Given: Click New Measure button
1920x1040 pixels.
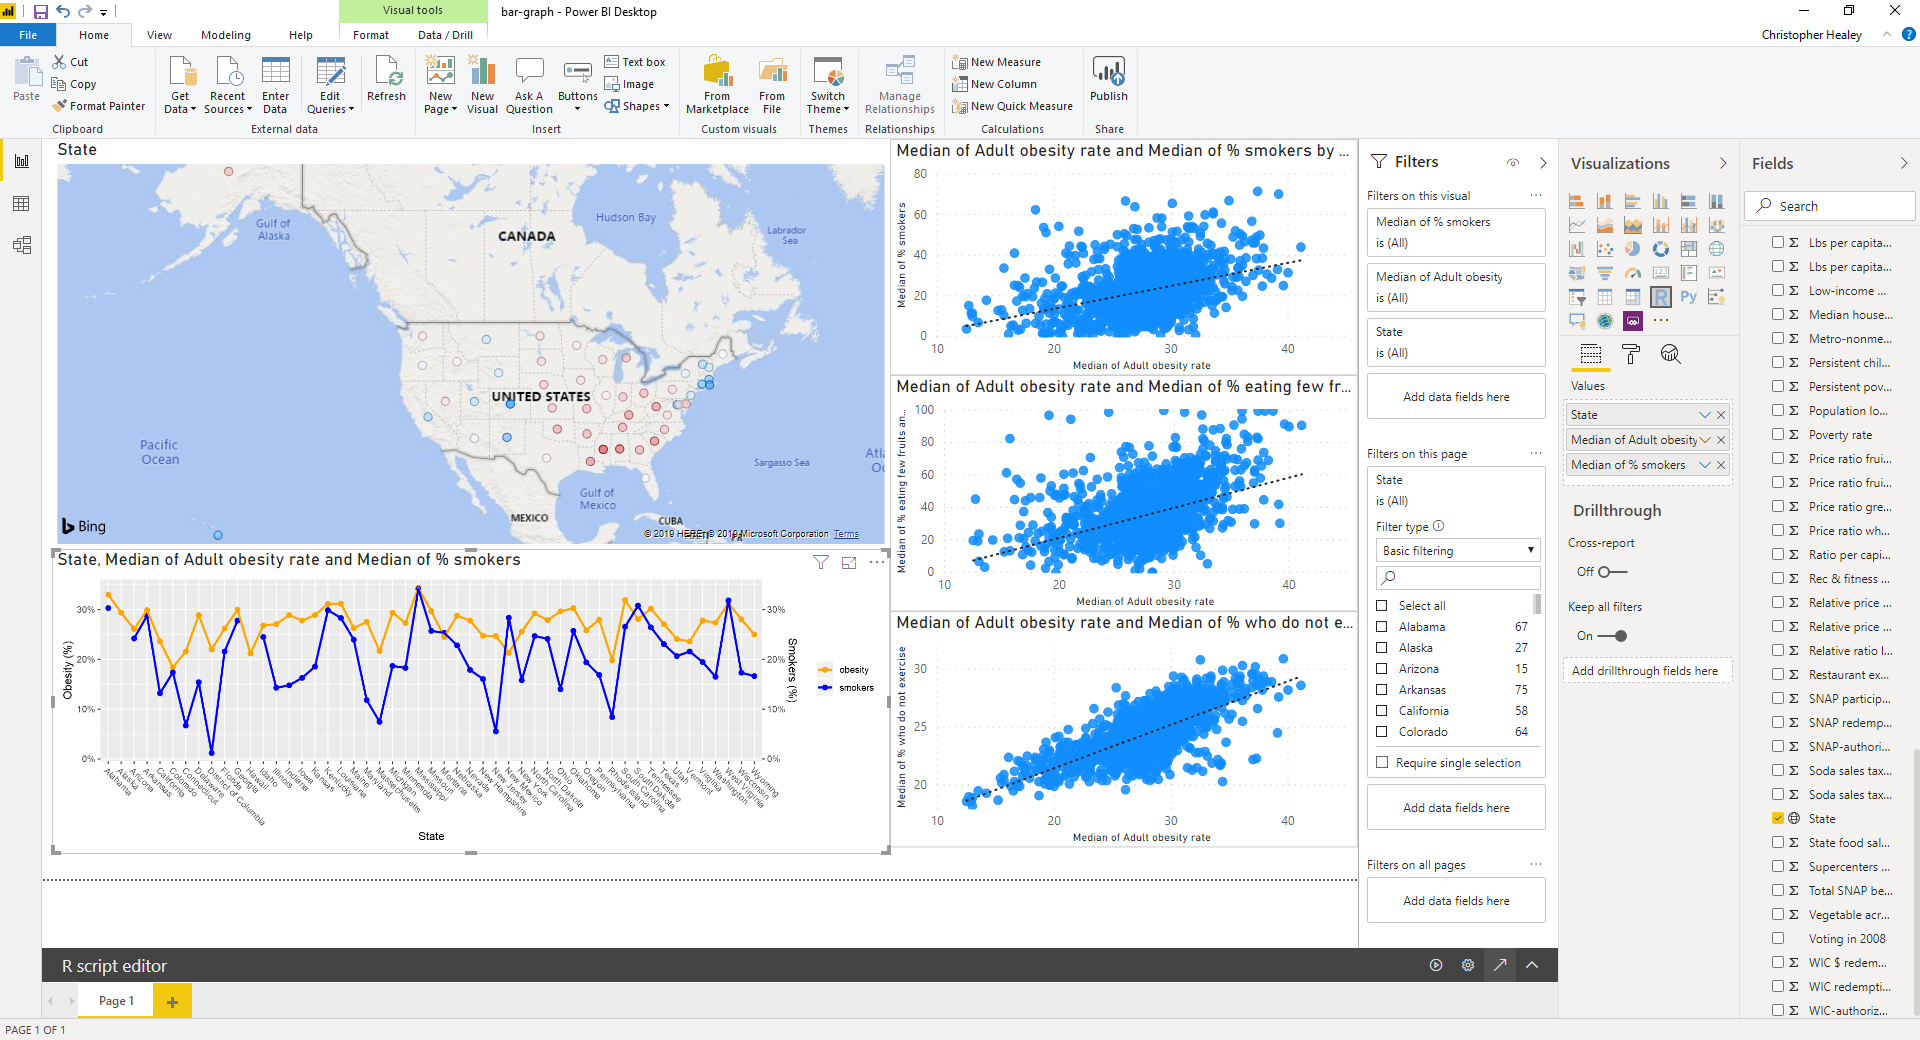Looking at the screenshot, I should tap(997, 62).
